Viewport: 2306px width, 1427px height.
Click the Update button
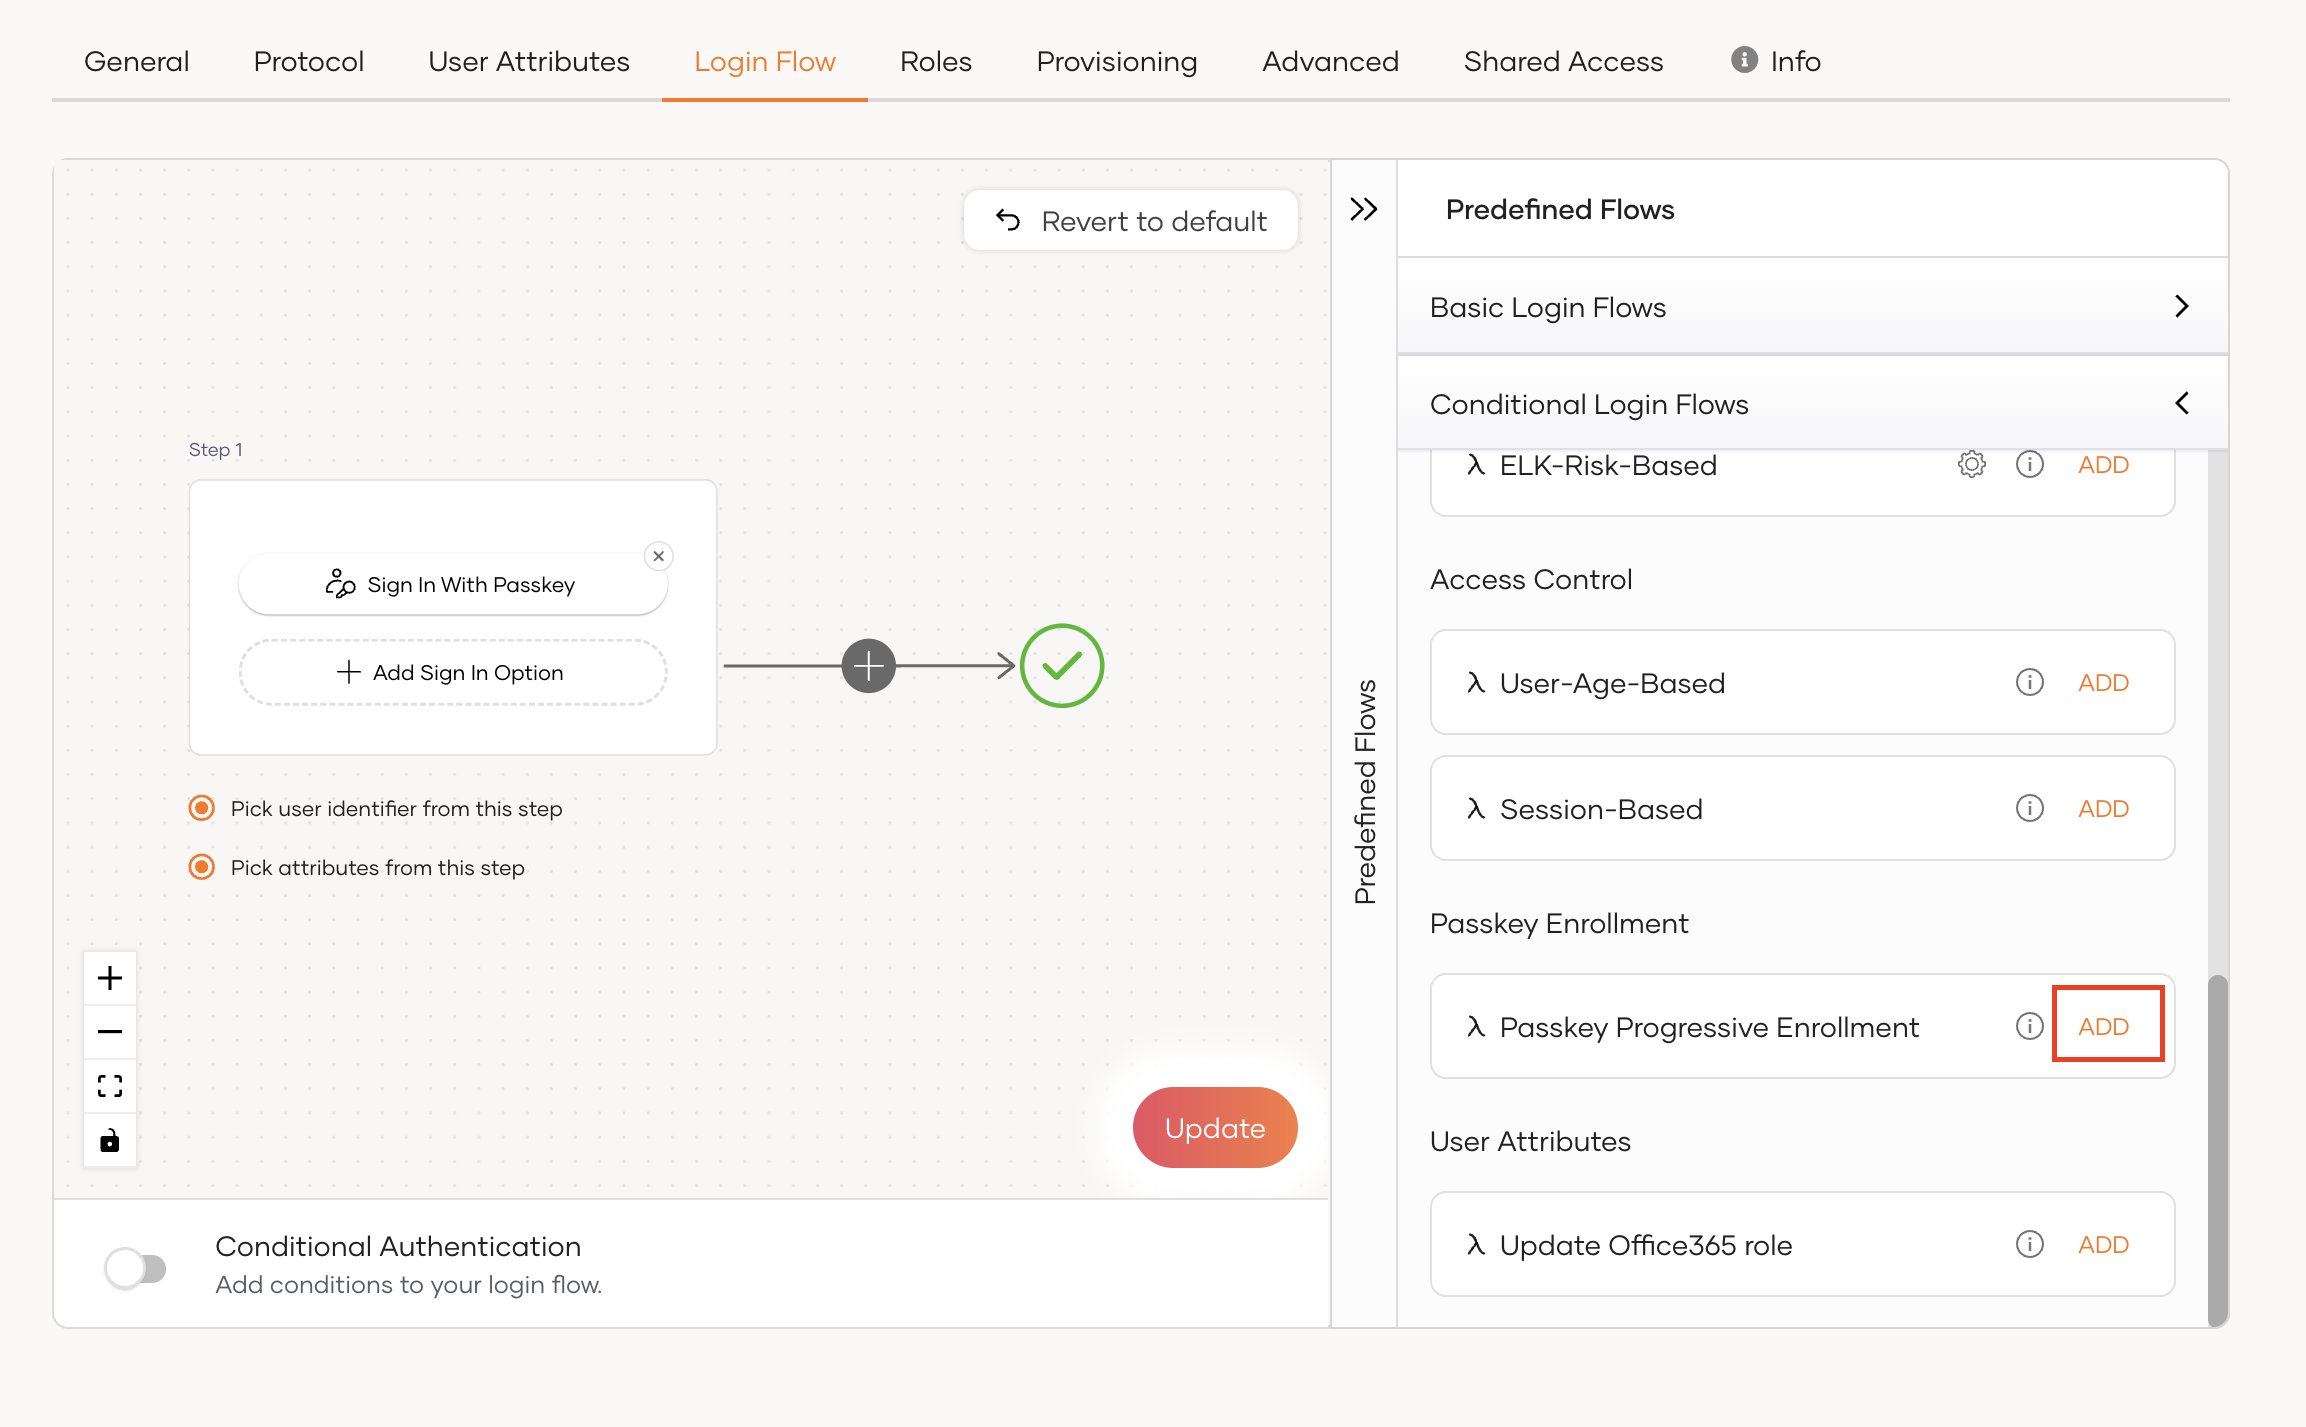[x=1215, y=1127]
